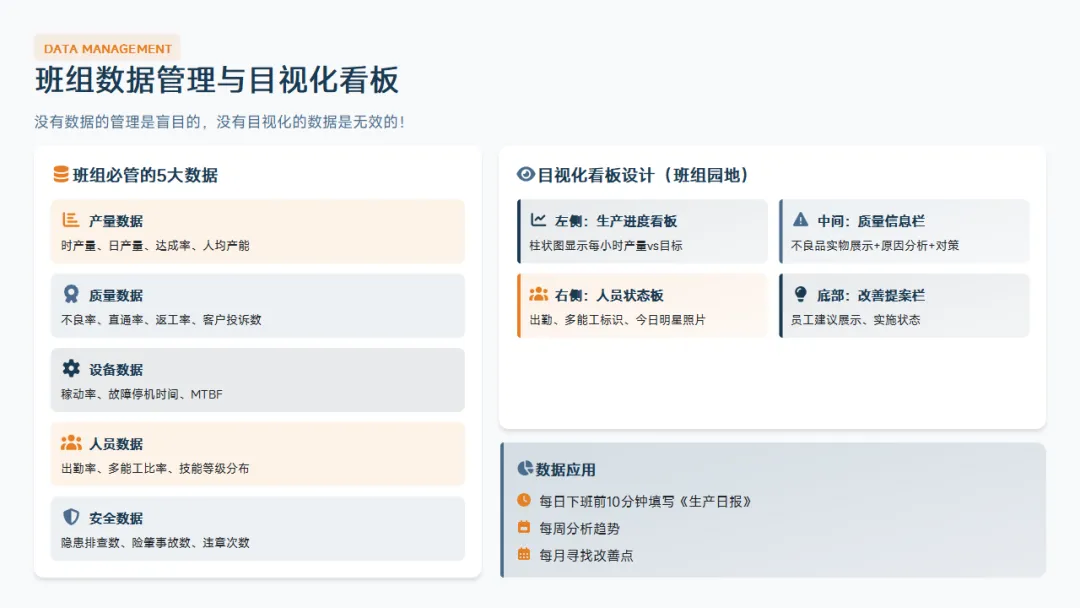Screen dimensions: 1080x608
Task: Click the people icon beside 人员状态板
Action: tap(538, 295)
